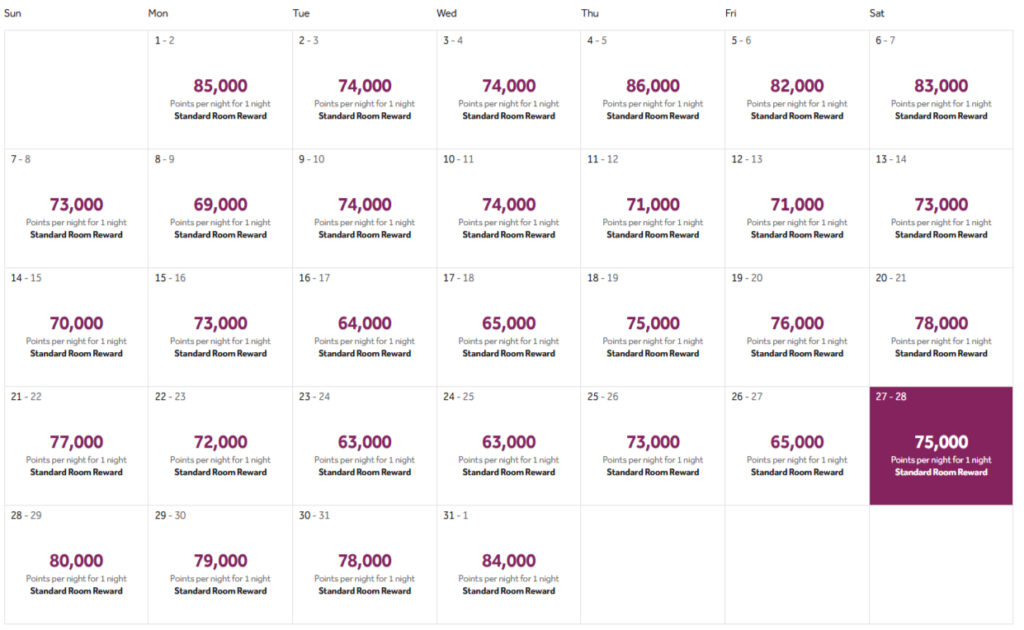Choose the 8 - 9 cell priced 69,000

(x=220, y=208)
